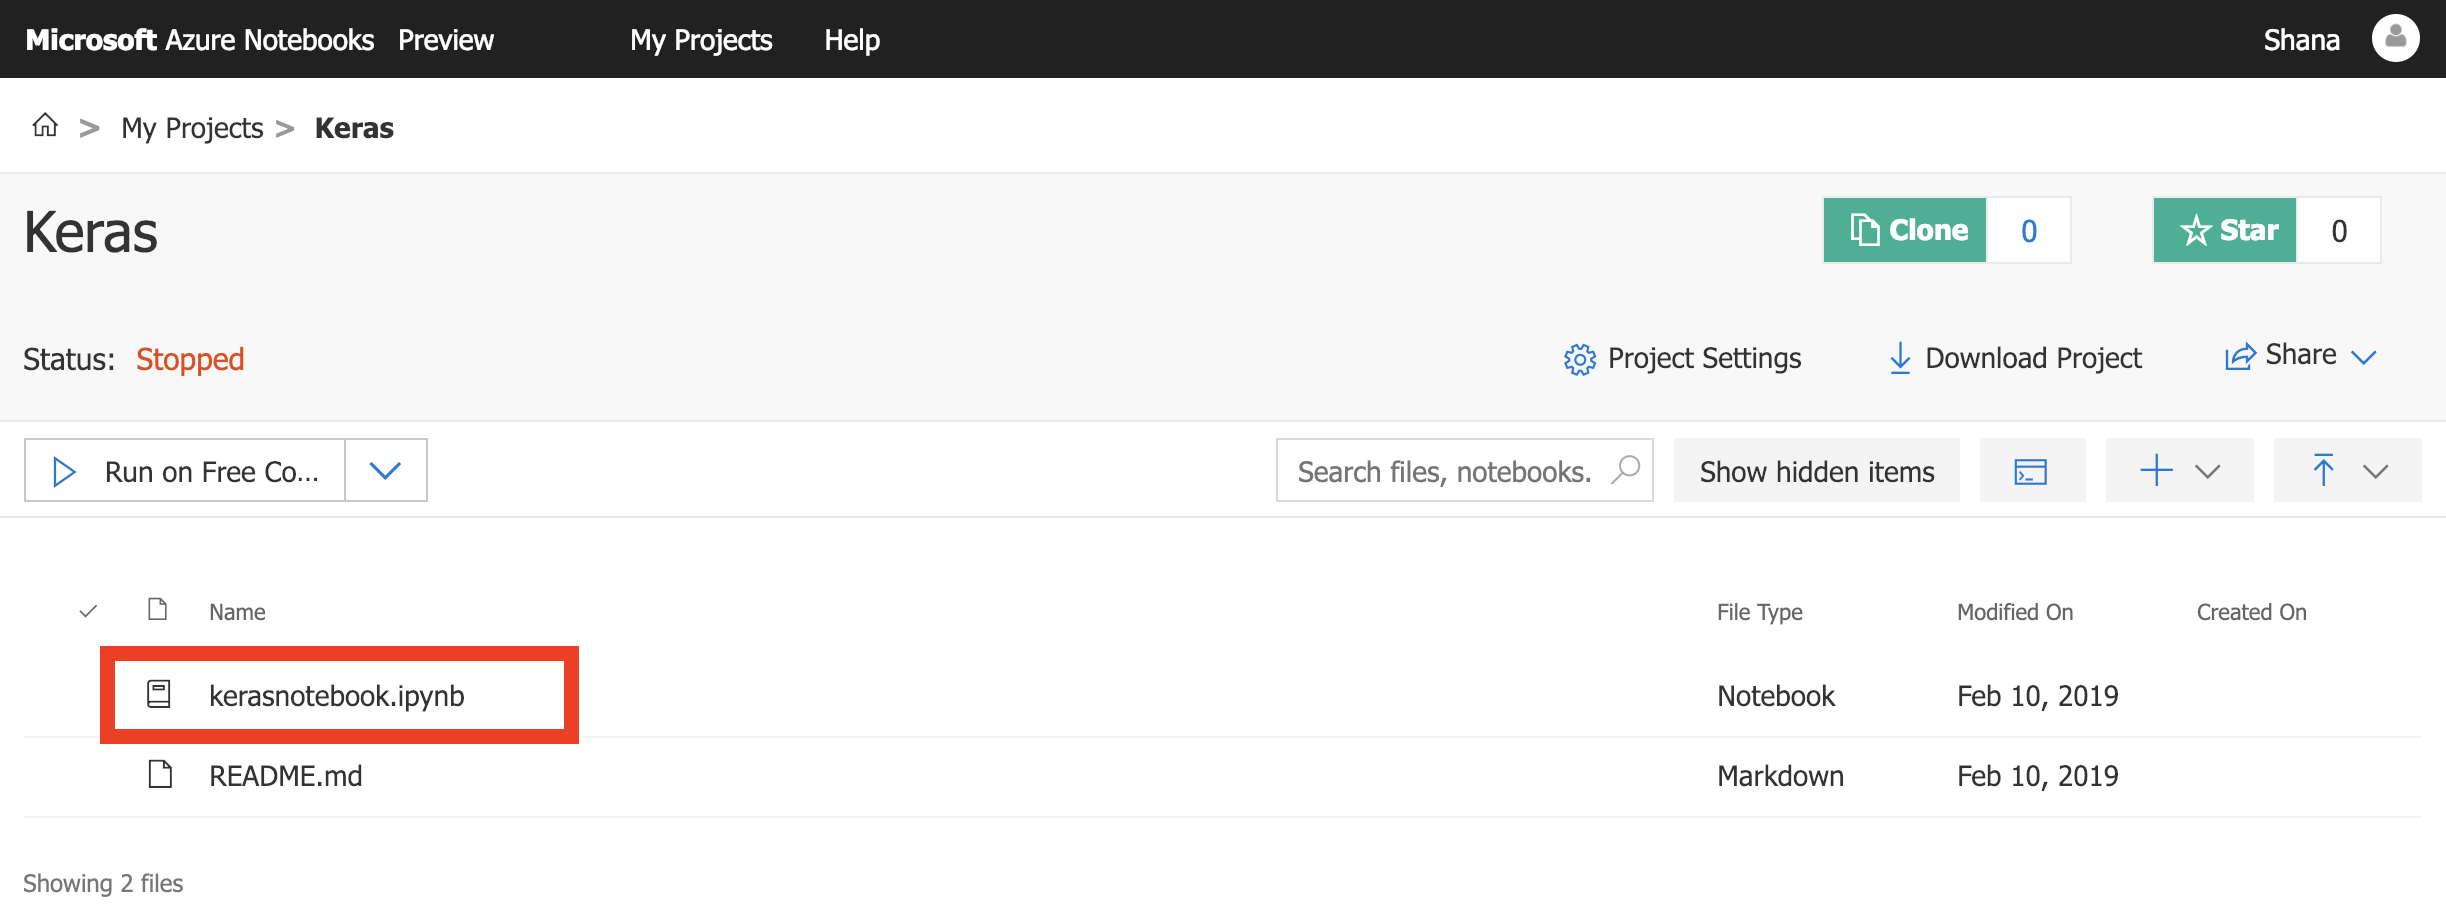Click the notebook icon beside kerasnotebook.ipynb
Image resolution: width=2446 pixels, height=924 pixels.
(159, 694)
